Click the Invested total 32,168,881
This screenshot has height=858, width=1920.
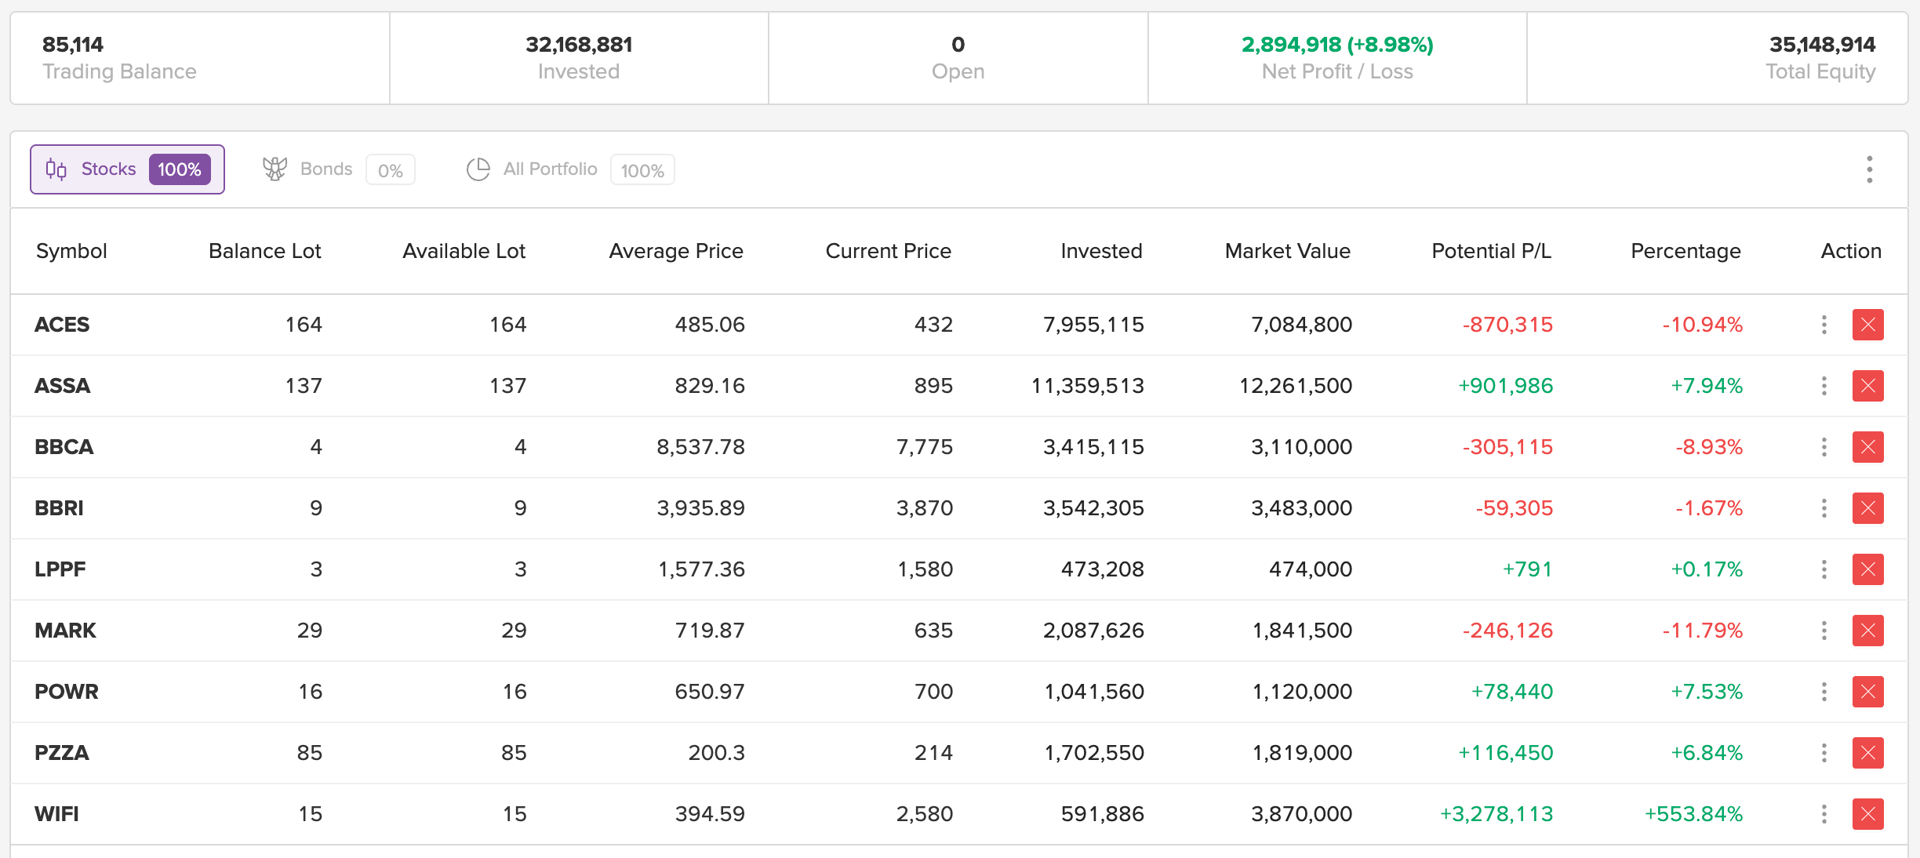[x=579, y=45]
